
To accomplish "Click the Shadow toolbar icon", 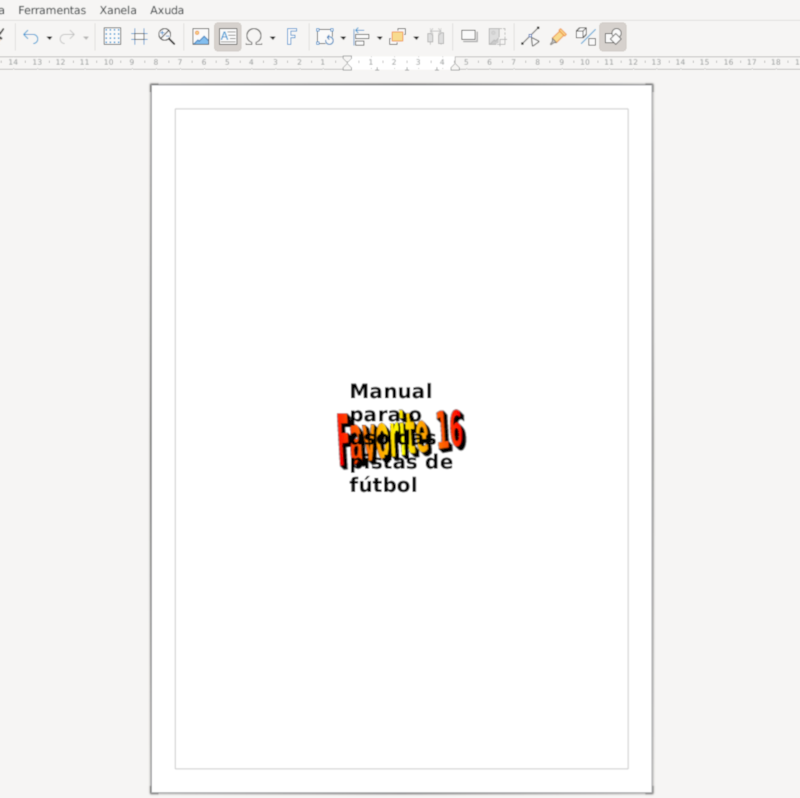I will point(469,37).
